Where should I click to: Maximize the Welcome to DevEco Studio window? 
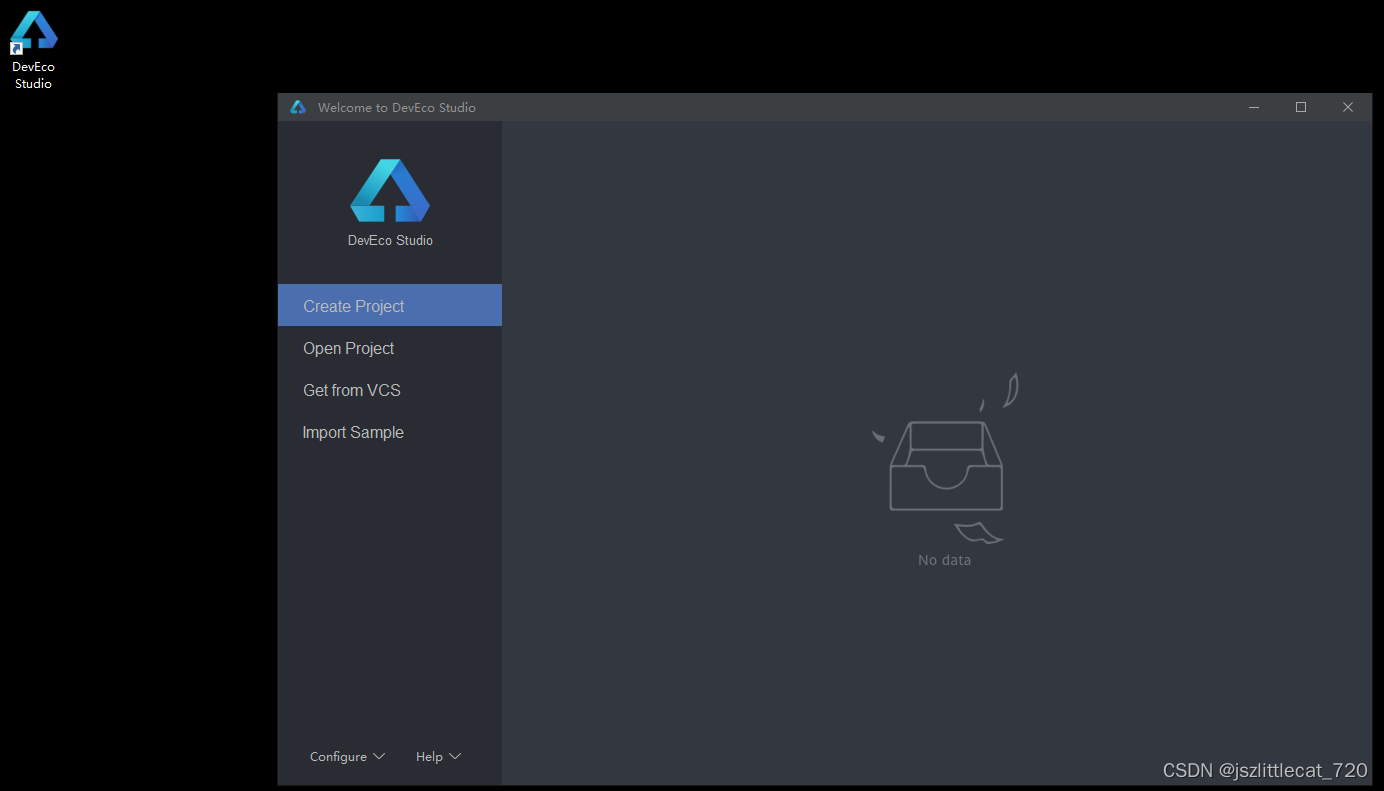1301,107
